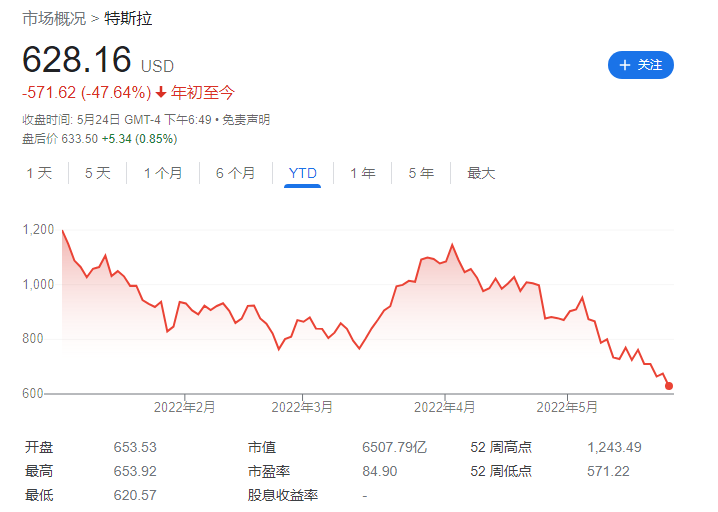The image size is (718, 512).
Task: Click the 2022年2月 axis label
Action: 185,407
